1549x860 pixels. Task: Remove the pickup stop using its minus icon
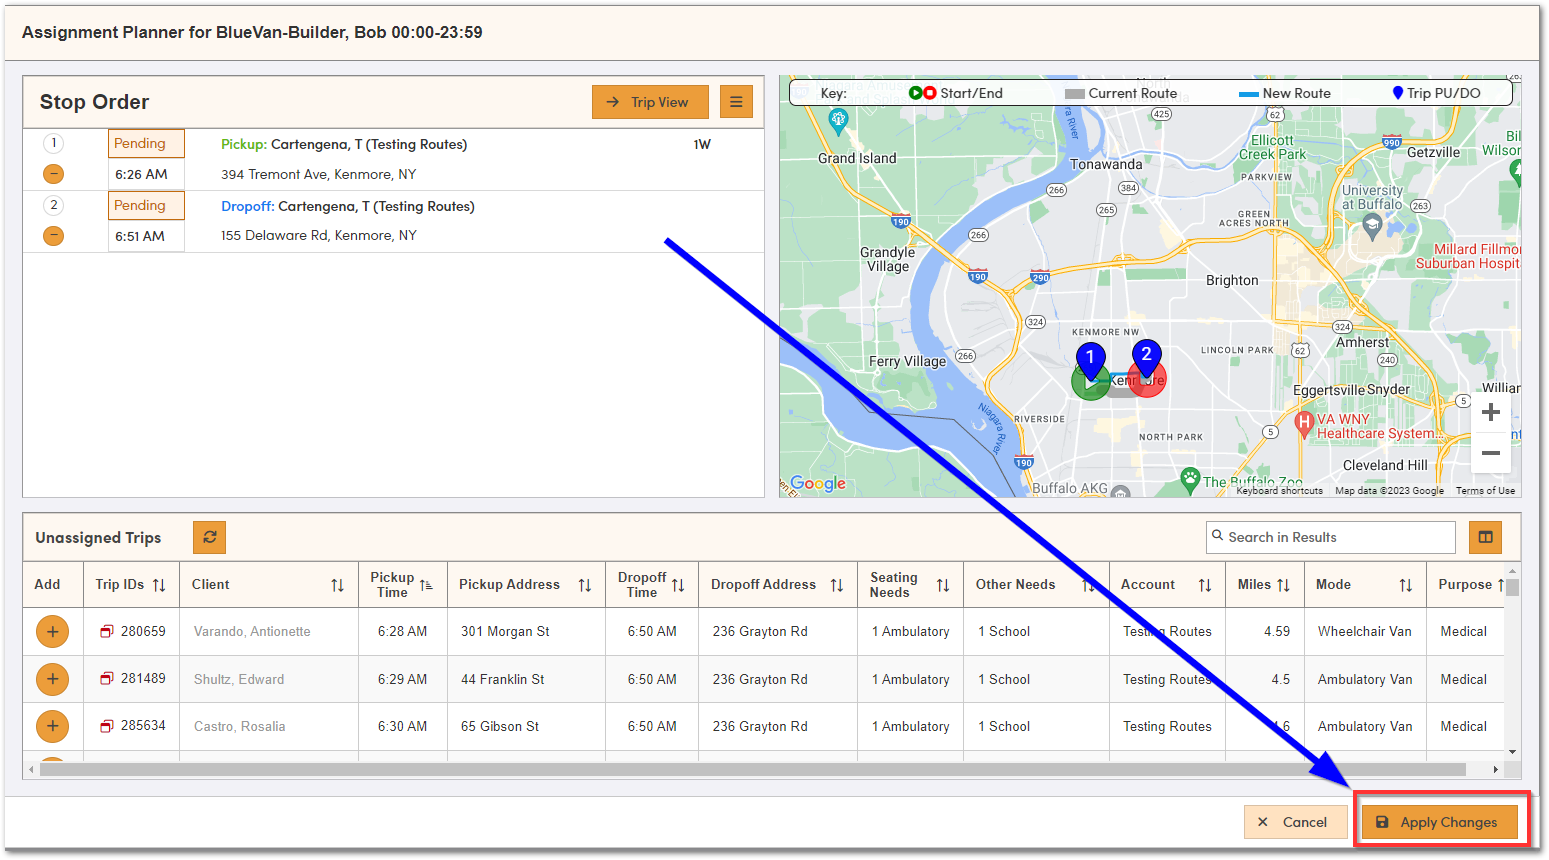[53, 173]
